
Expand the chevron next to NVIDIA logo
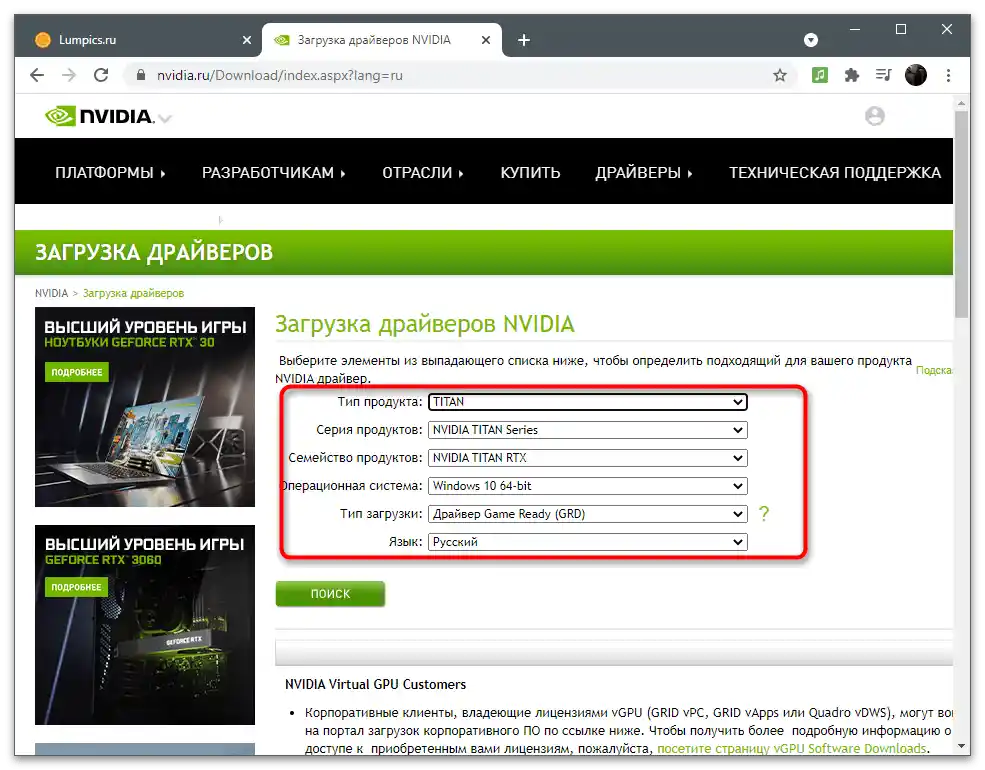[x=165, y=118]
